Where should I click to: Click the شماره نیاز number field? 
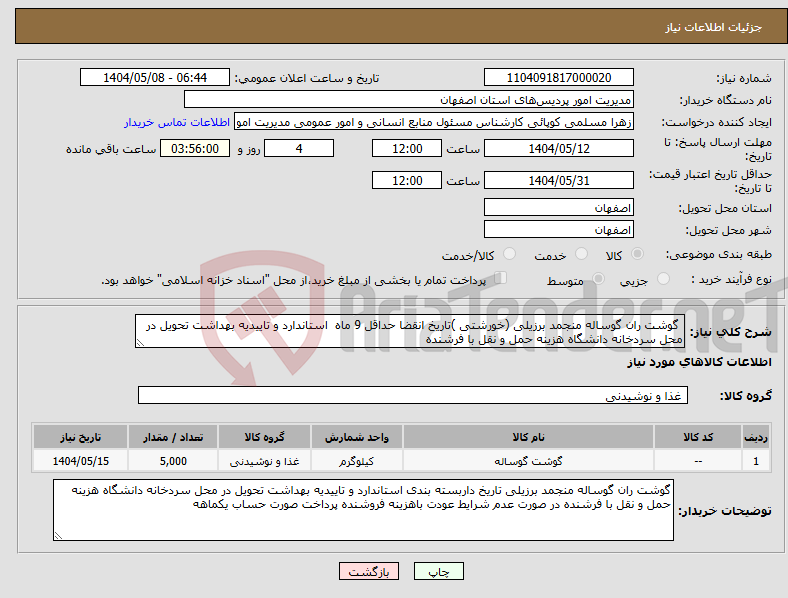tap(558, 77)
